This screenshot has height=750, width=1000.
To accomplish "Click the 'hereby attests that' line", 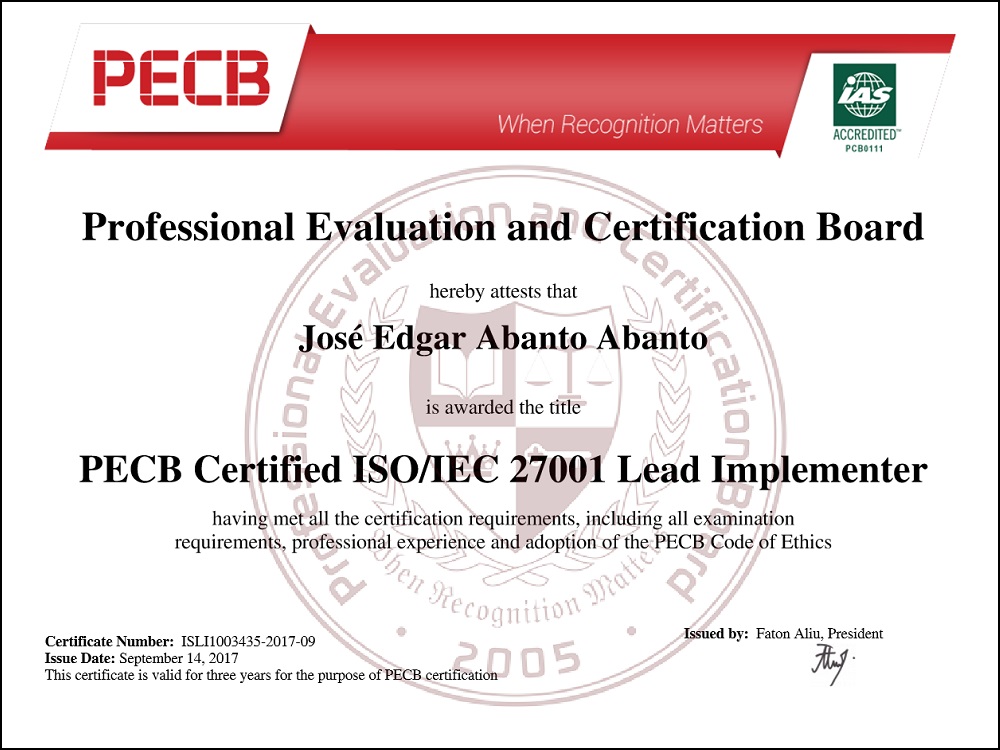I will [x=503, y=291].
